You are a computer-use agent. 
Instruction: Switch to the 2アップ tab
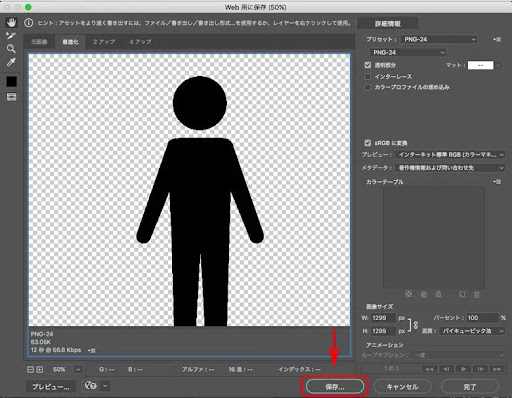[104, 42]
